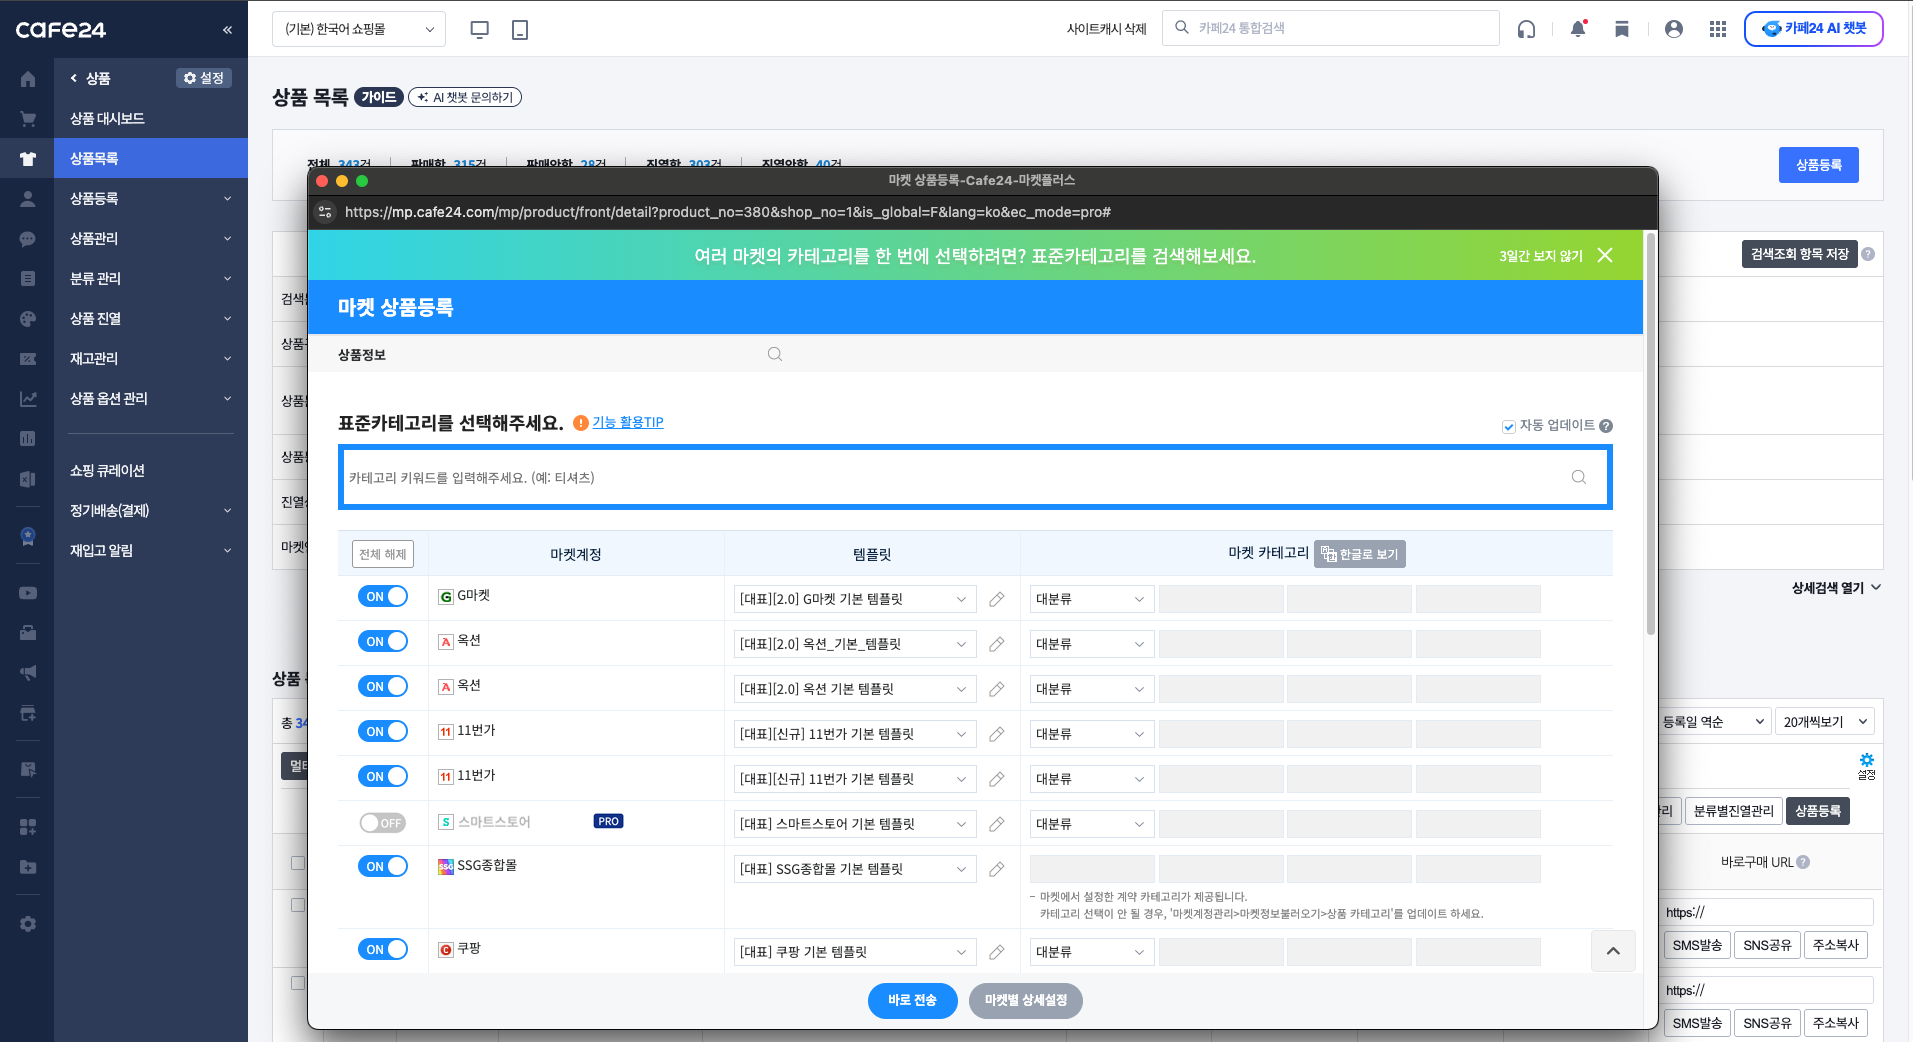Expand the 상품관리 sidebar menu

coord(151,238)
